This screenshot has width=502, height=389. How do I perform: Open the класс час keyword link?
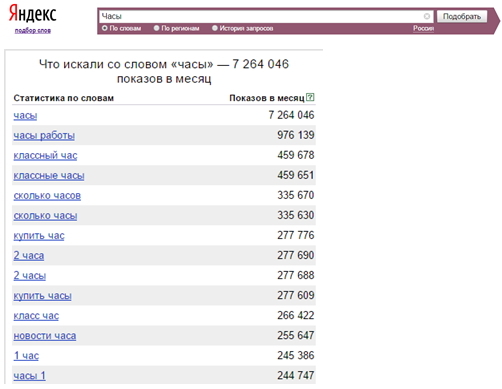point(36,315)
